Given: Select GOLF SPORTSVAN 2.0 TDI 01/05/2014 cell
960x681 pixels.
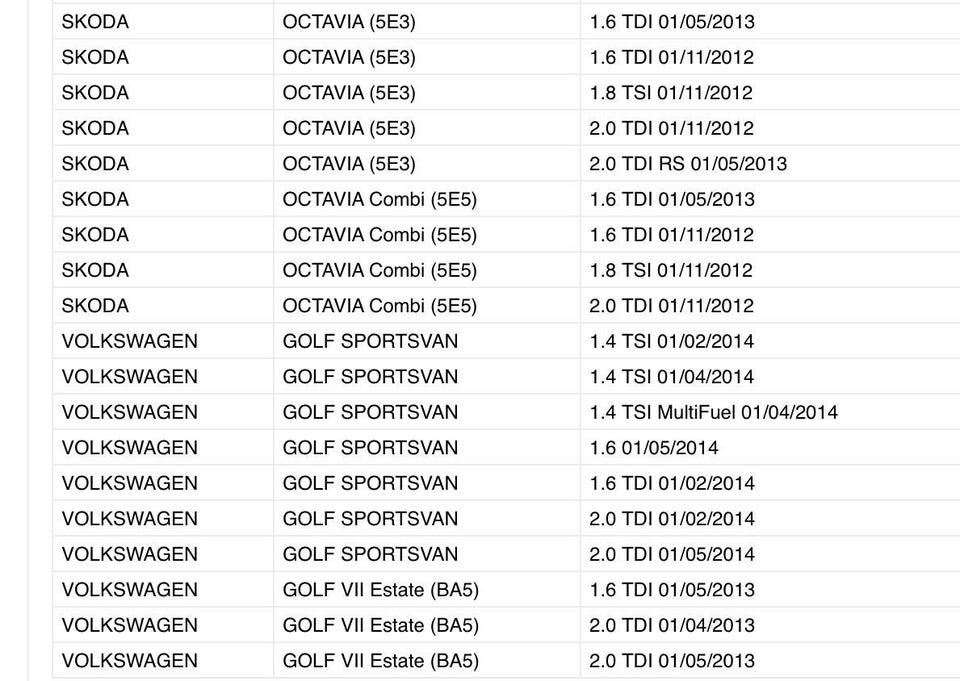Looking at the screenshot, I should pos(770,554).
